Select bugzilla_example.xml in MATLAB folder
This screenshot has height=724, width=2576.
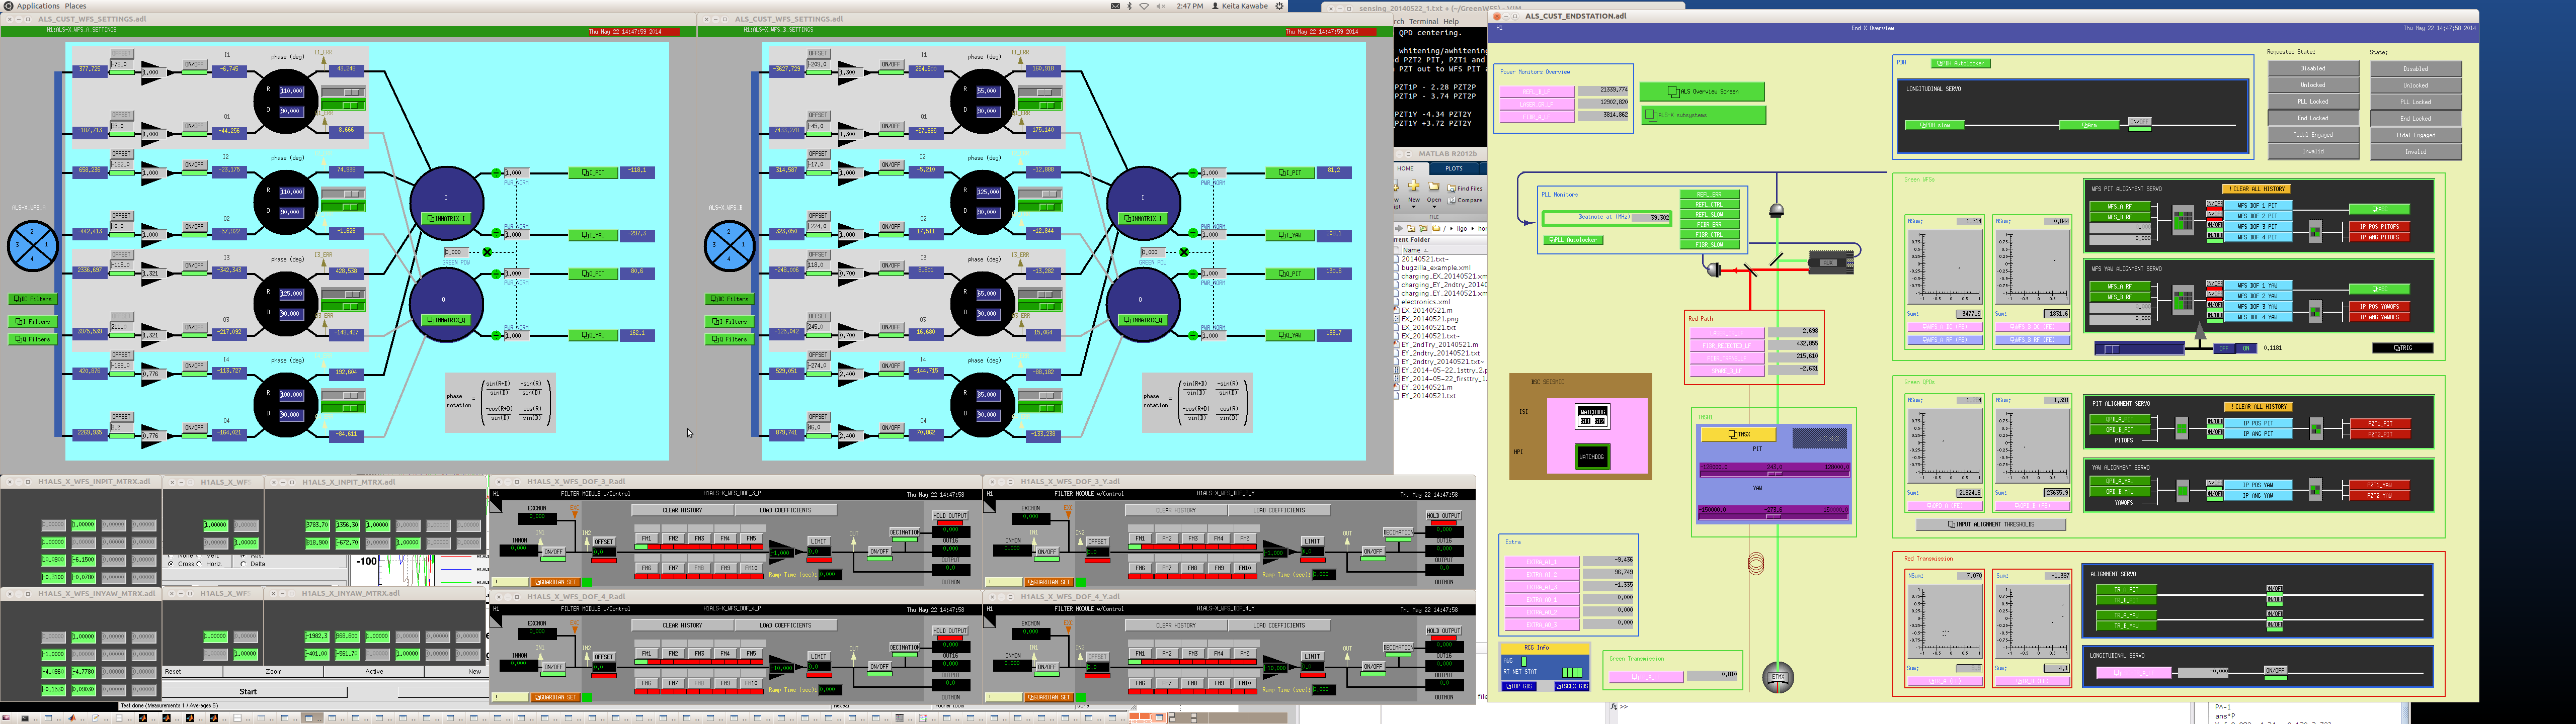click(1435, 268)
